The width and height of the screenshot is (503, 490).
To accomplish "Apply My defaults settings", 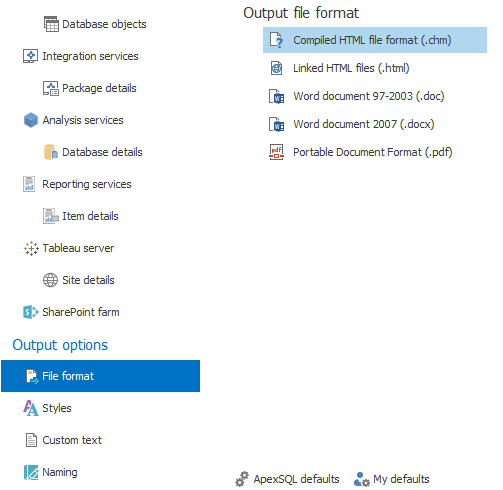I will 392,479.
